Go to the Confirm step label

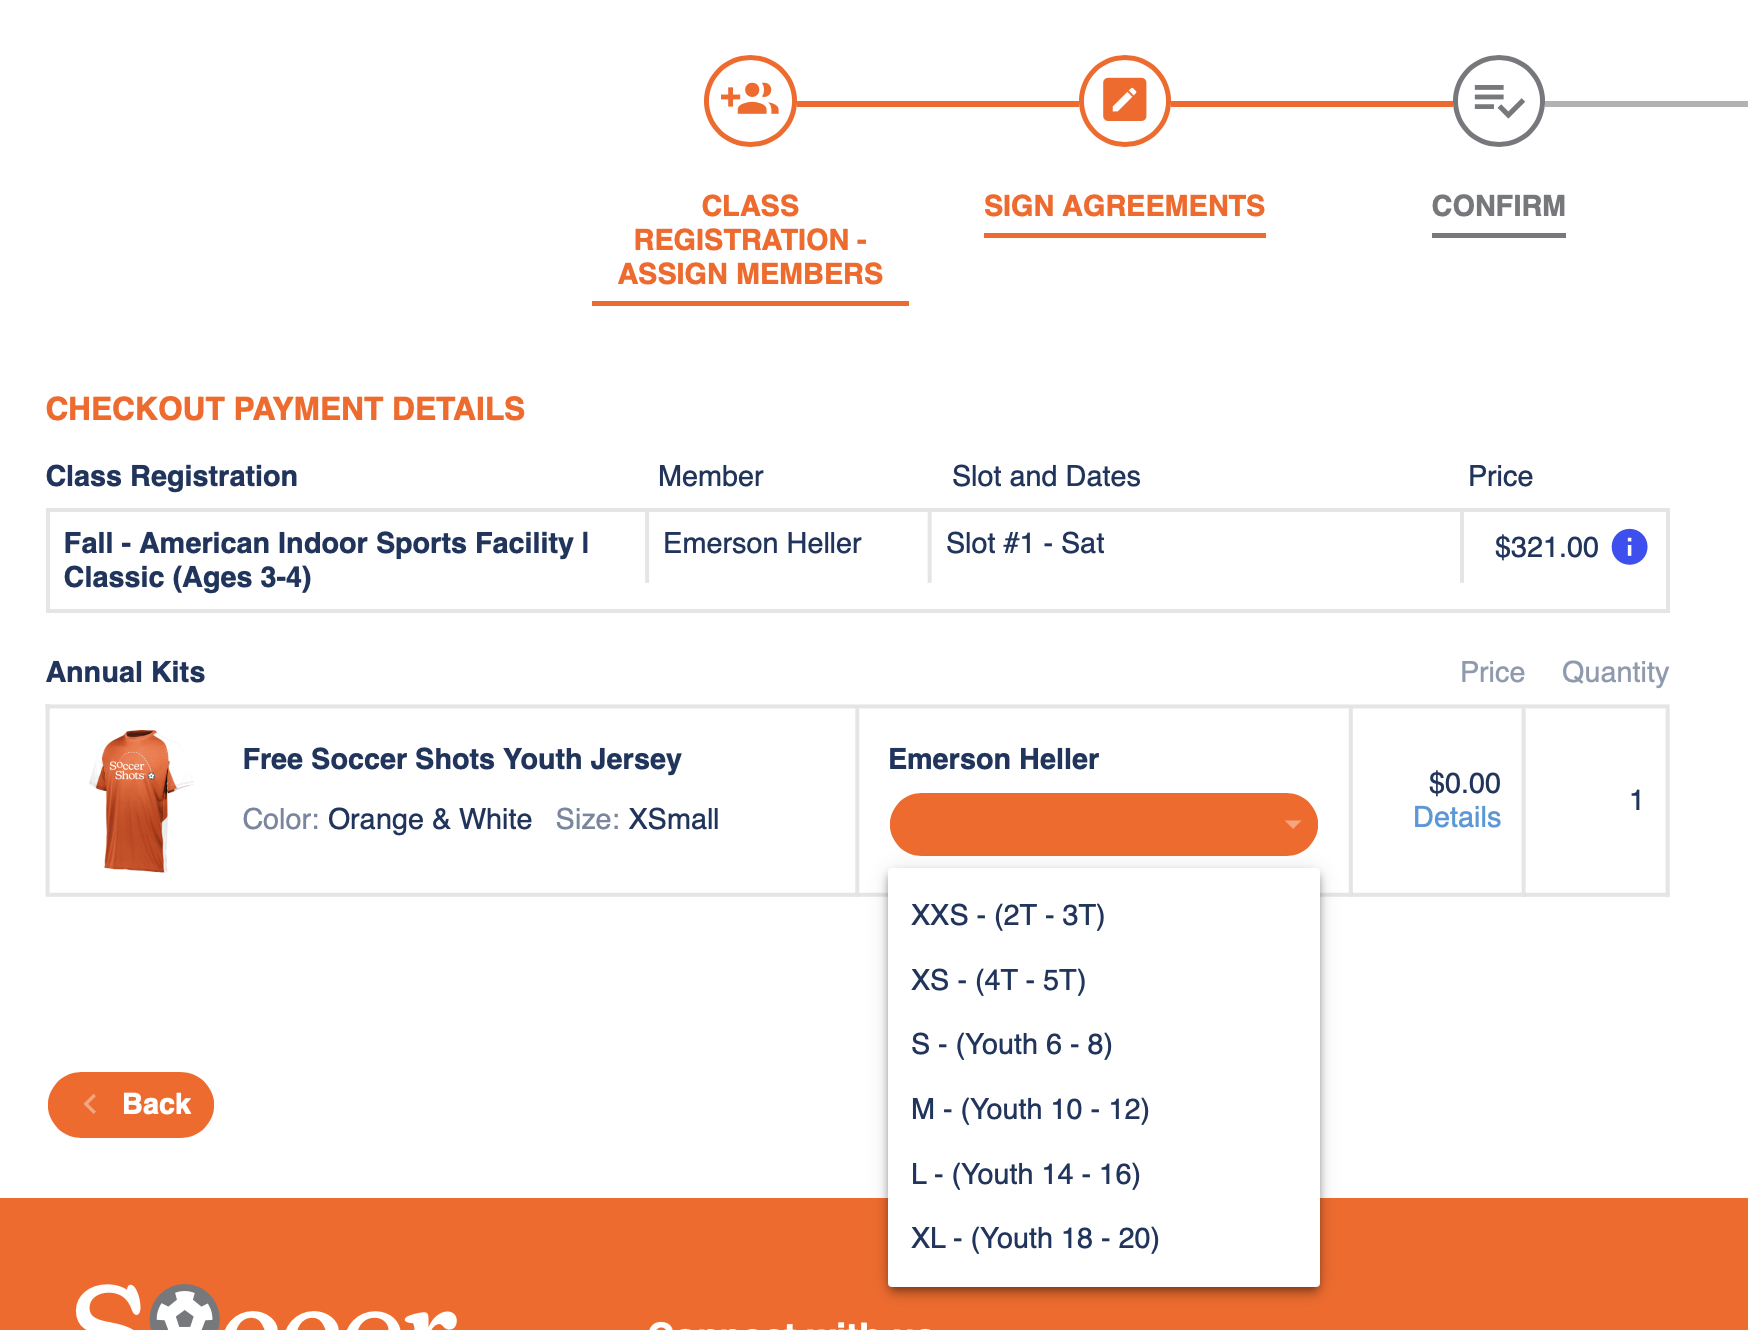coord(1498,206)
